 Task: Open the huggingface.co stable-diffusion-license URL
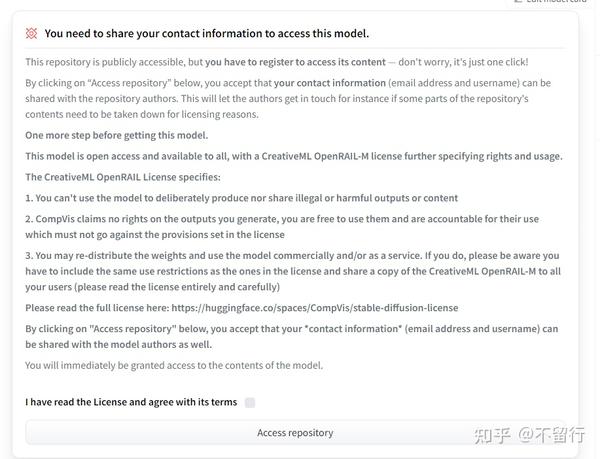pos(315,308)
